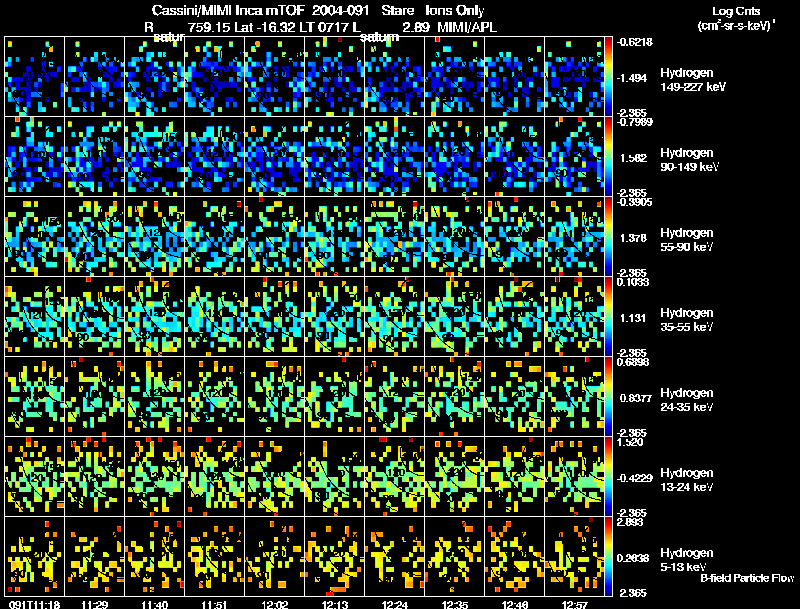This screenshot has width=800, height=609.
Task: Select the '11:51' time label
Action: (x=214, y=604)
